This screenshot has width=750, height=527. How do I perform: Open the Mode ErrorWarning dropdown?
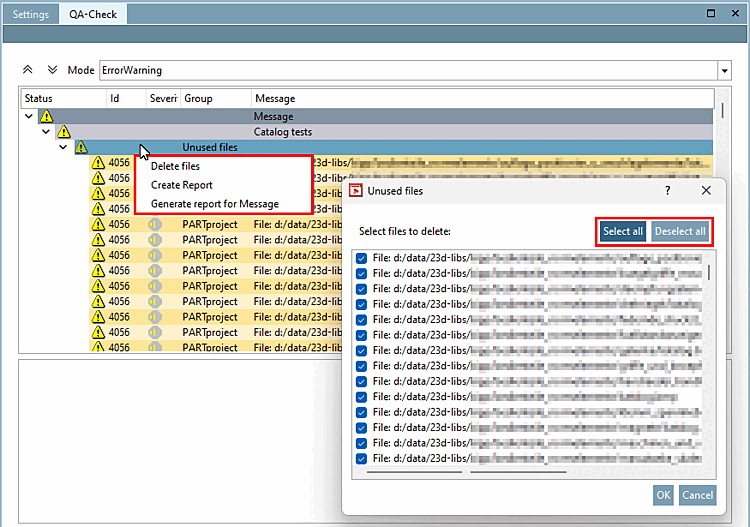(x=725, y=71)
